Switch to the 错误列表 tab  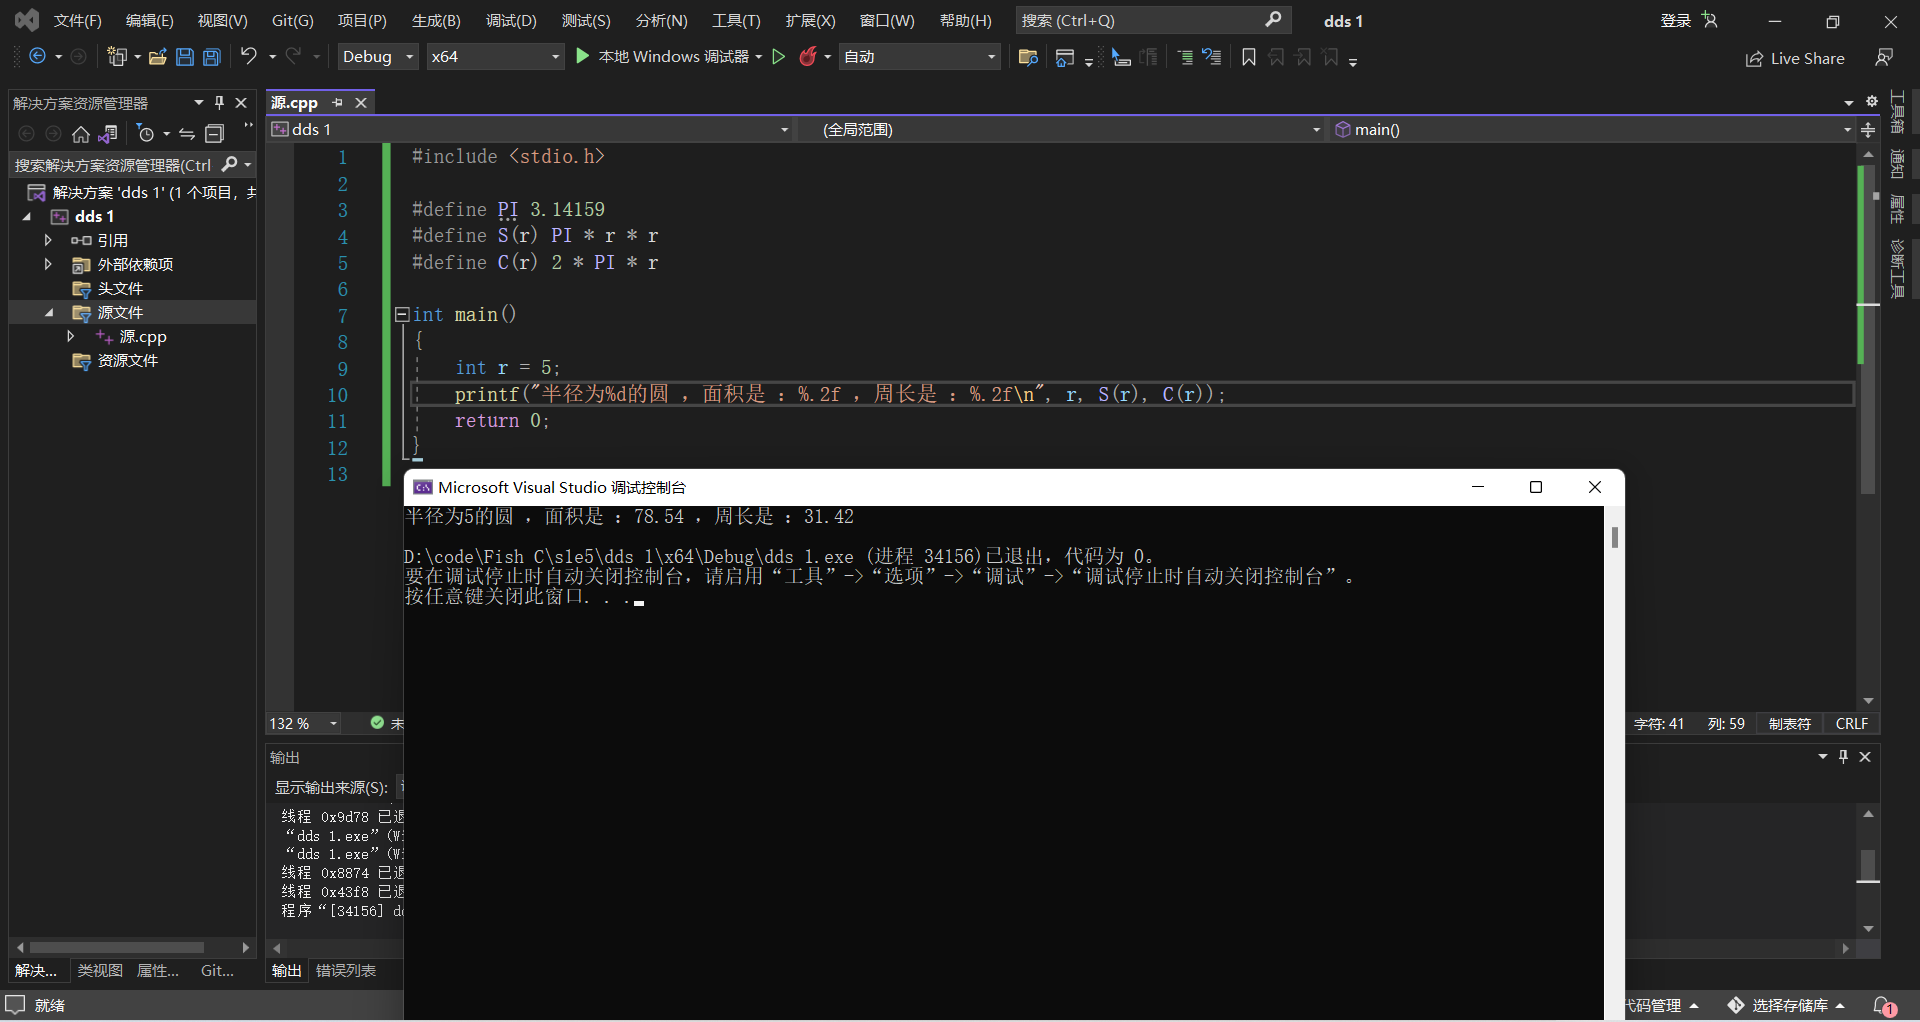point(346,971)
